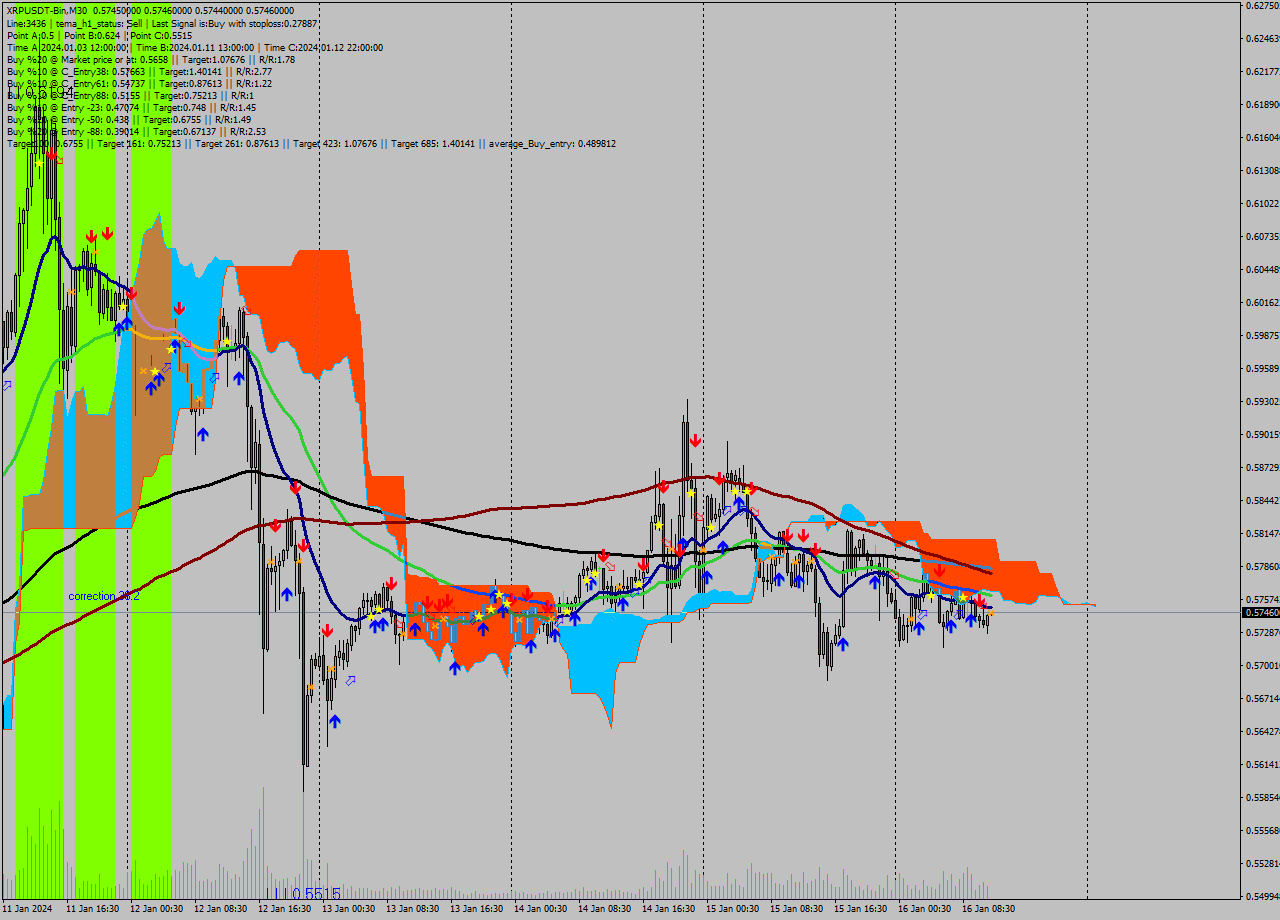Click the '12 Jan 16:30' time axis label

[285, 909]
